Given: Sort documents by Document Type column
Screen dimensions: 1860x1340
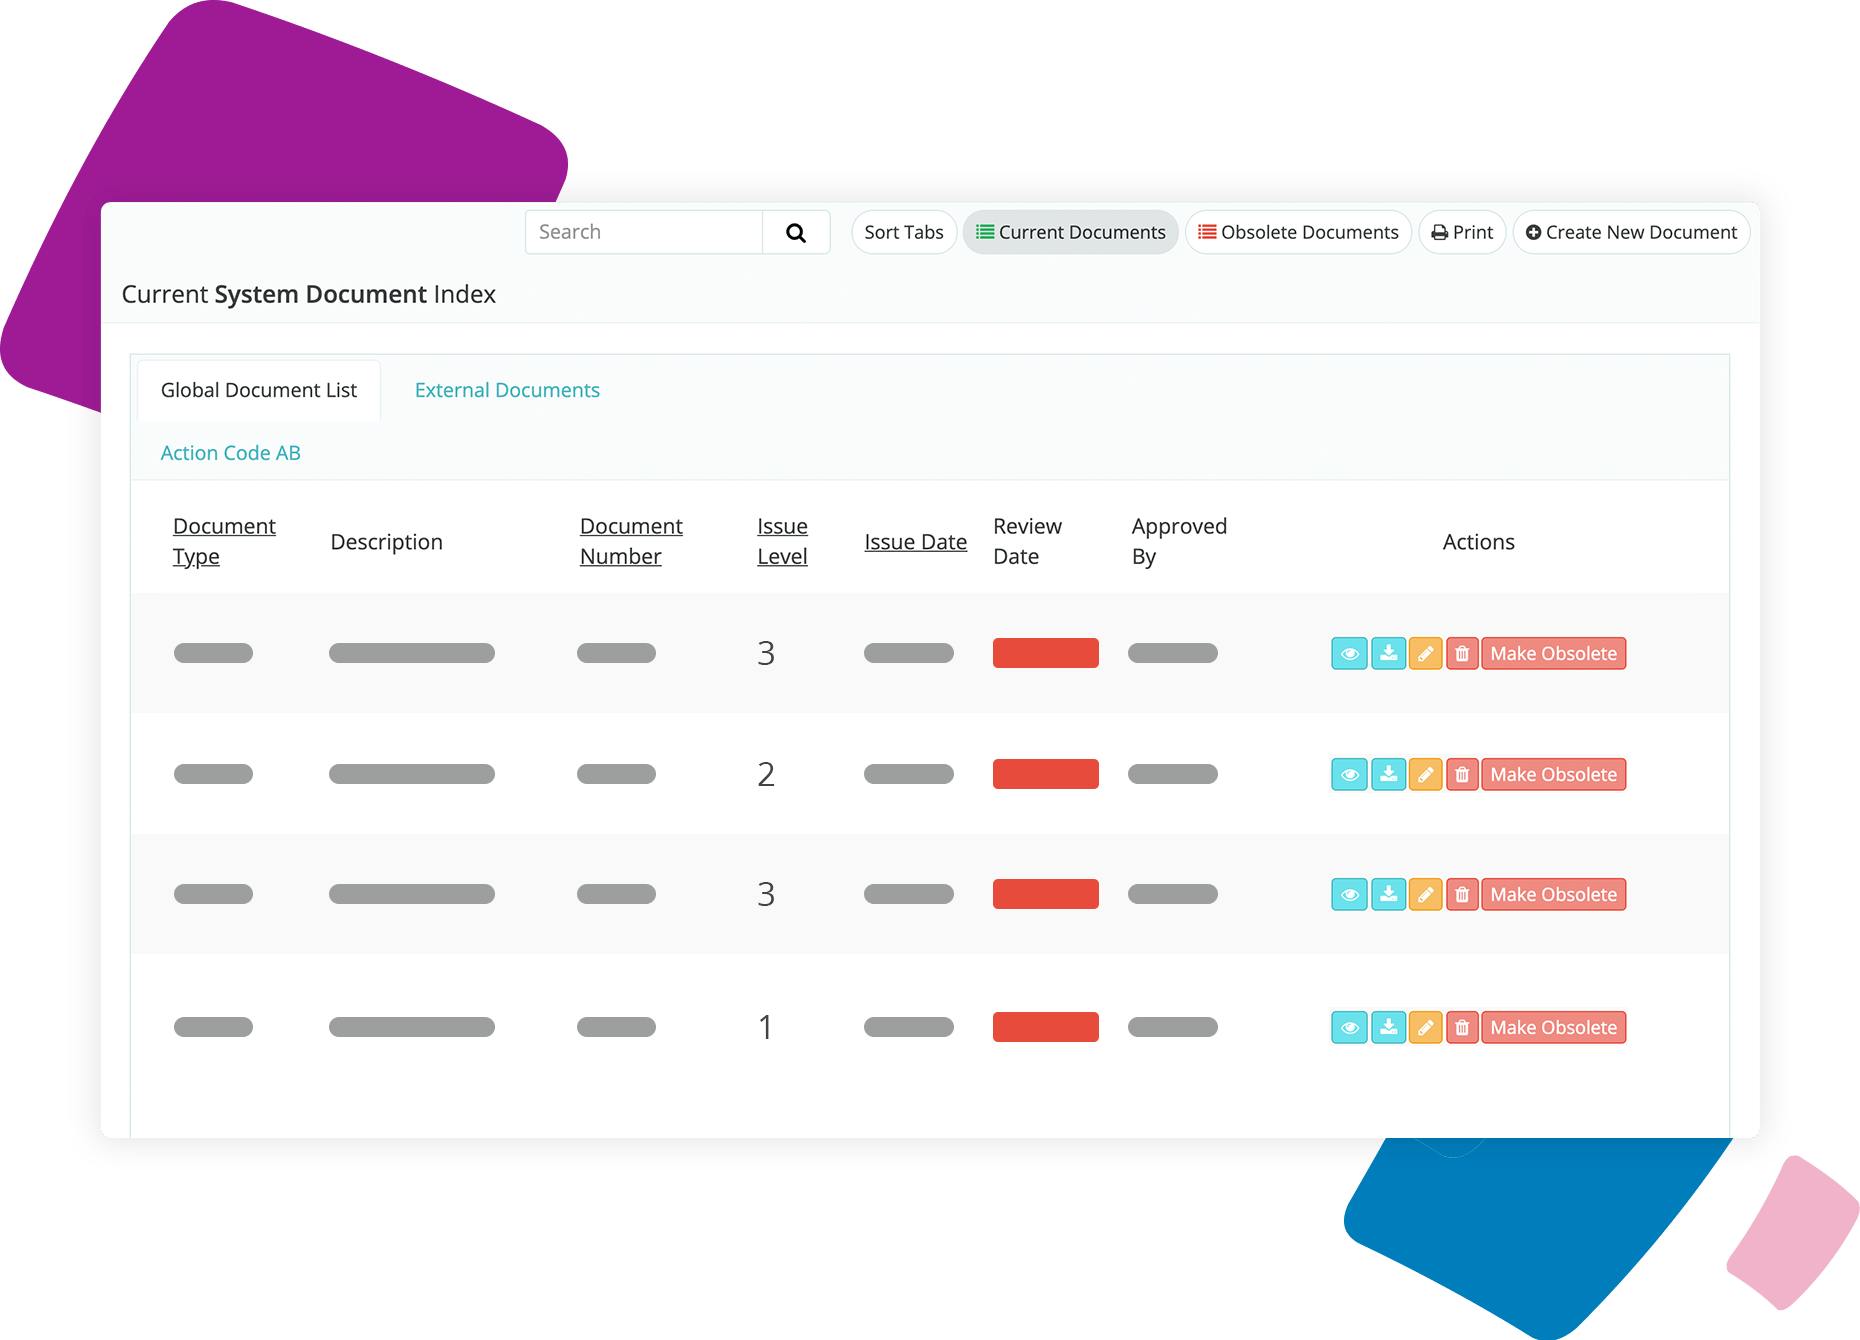Looking at the screenshot, I should tap(224, 540).
